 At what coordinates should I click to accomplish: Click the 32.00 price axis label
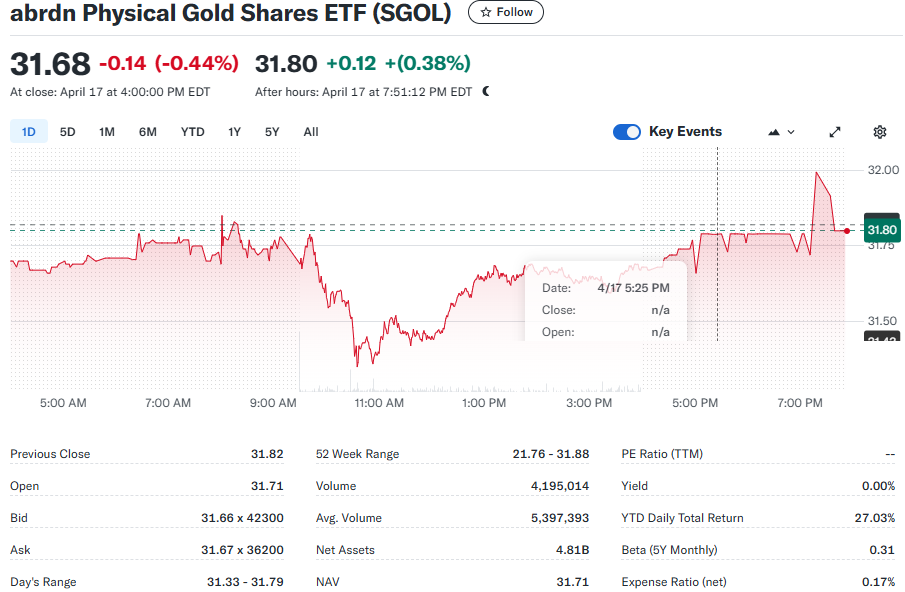coord(883,170)
